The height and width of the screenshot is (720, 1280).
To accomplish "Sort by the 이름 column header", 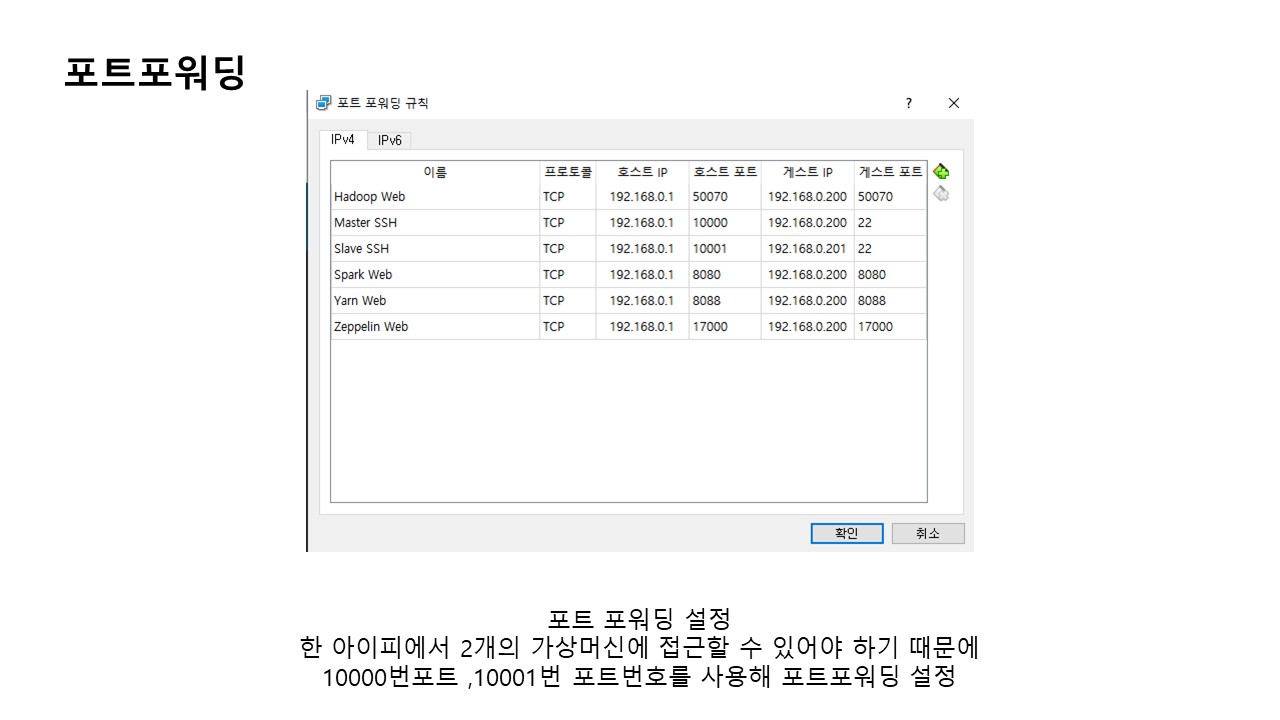I will (x=435, y=172).
